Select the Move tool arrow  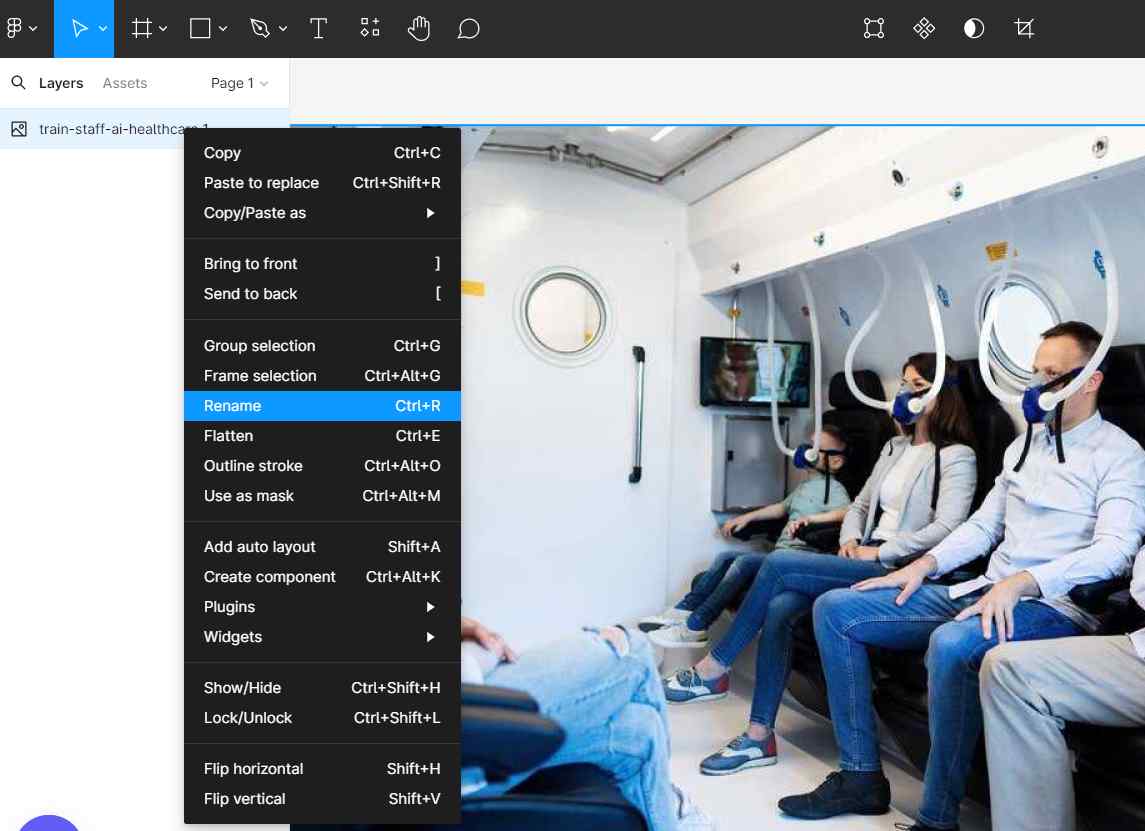(x=79, y=29)
